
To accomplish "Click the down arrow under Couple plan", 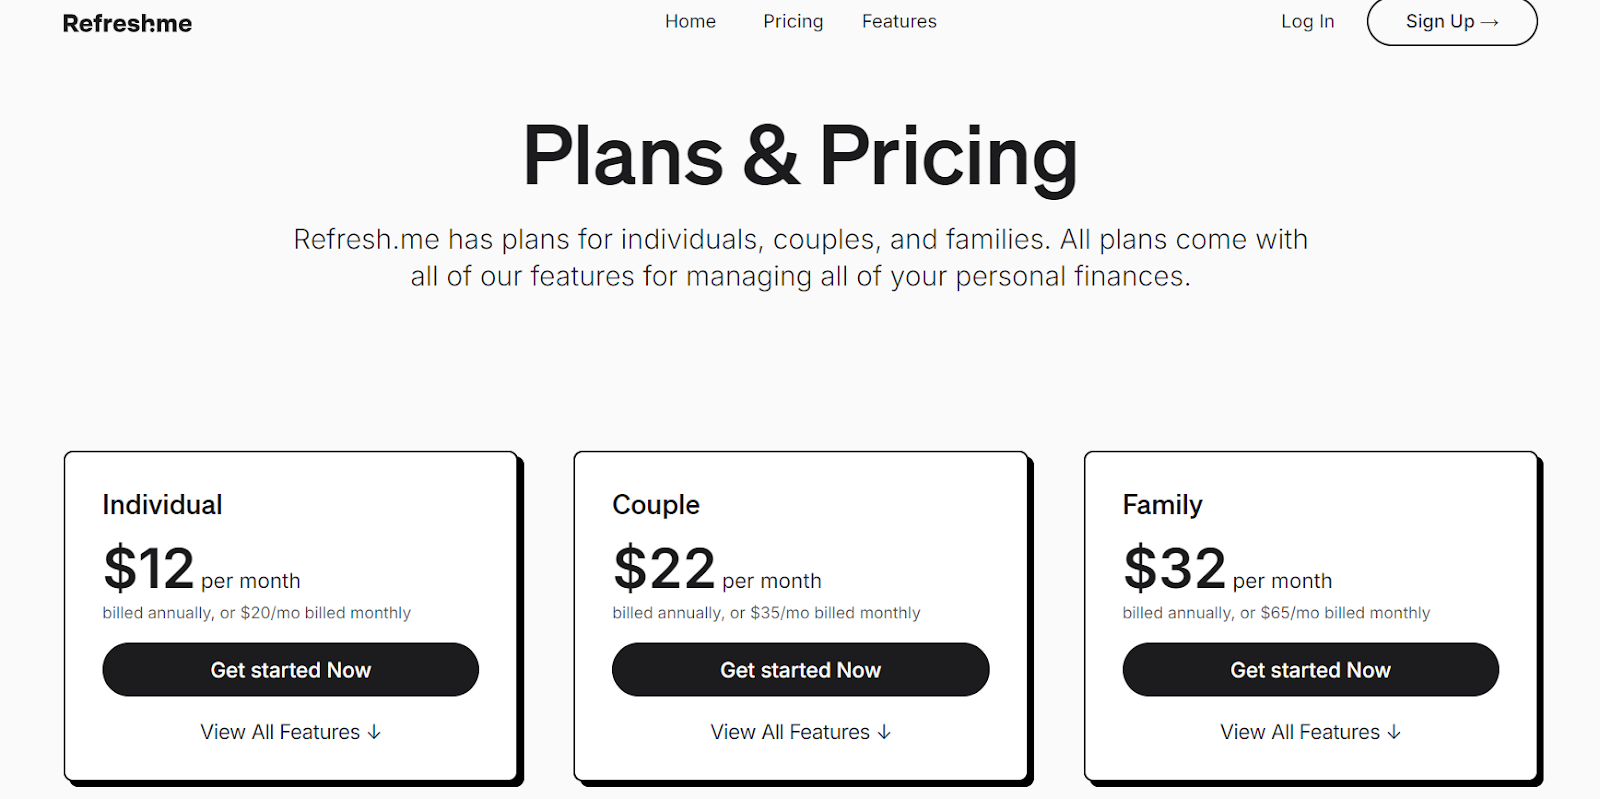I will 884,732.
